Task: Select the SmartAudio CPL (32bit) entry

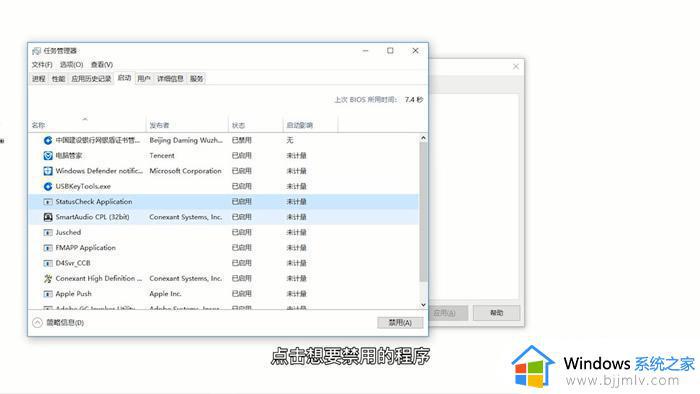Action: click(92, 217)
